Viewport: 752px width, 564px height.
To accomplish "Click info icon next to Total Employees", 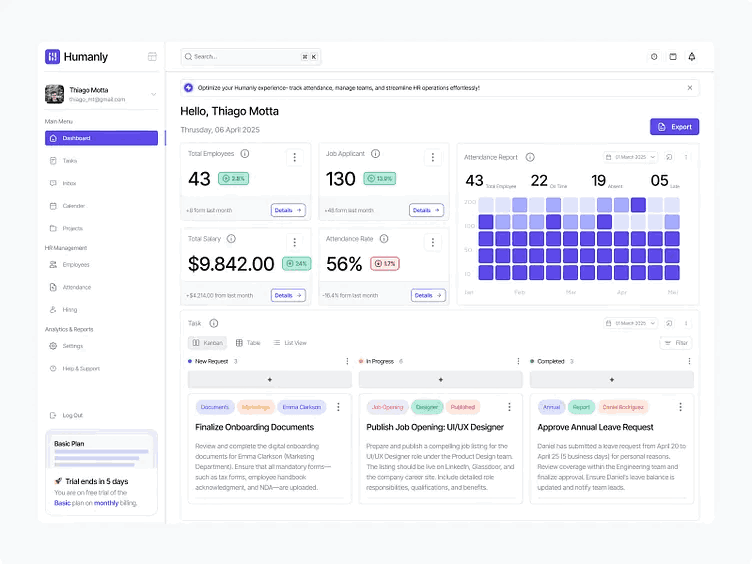I will pyautogui.click(x=245, y=154).
